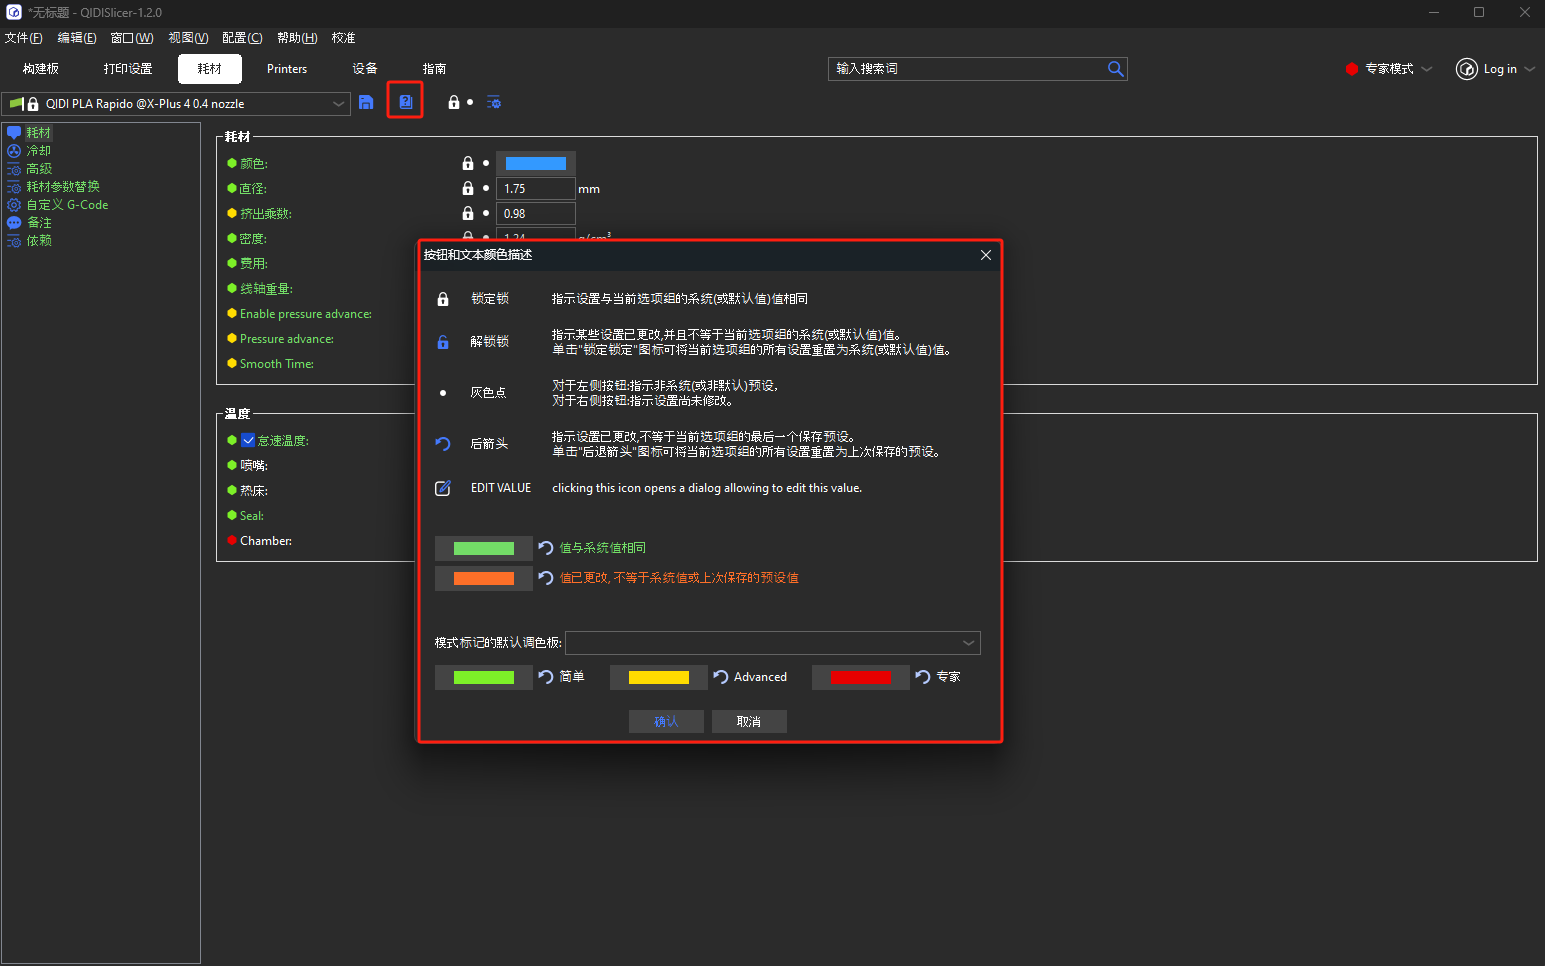1545x966 pixels.
Task: Click the 确认 button in dialog
Action: coord(666,722)
